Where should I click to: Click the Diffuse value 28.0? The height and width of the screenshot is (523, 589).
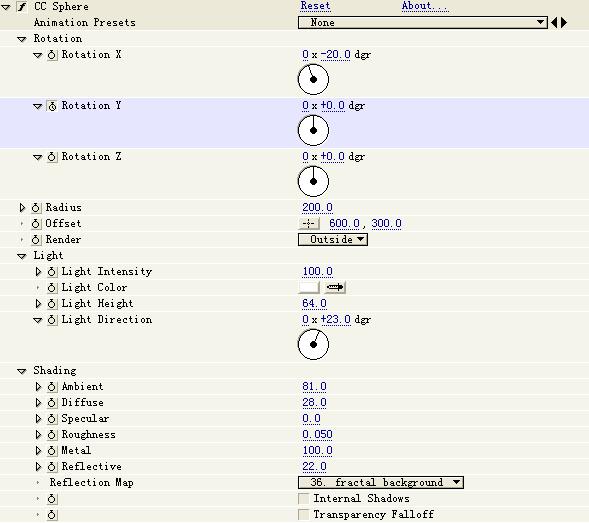coord(314,402)
